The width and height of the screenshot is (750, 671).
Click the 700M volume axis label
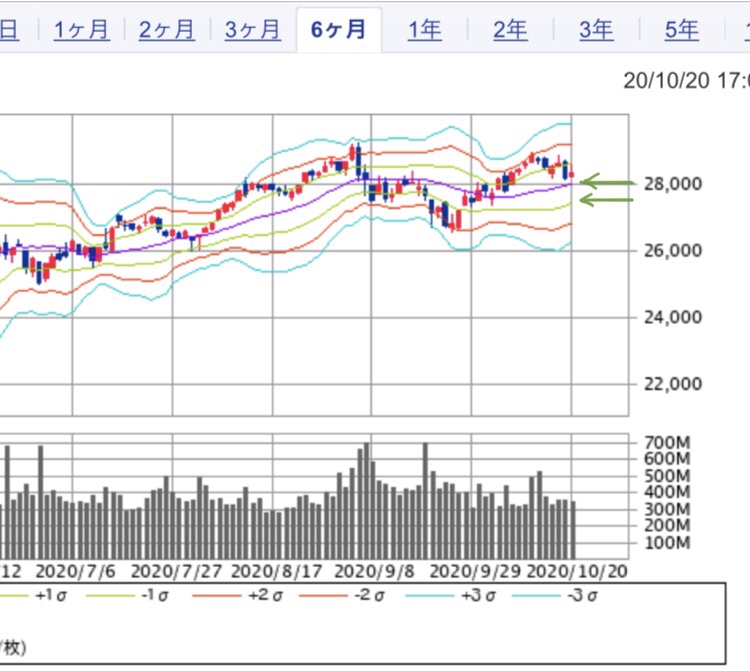click(667, 443)
